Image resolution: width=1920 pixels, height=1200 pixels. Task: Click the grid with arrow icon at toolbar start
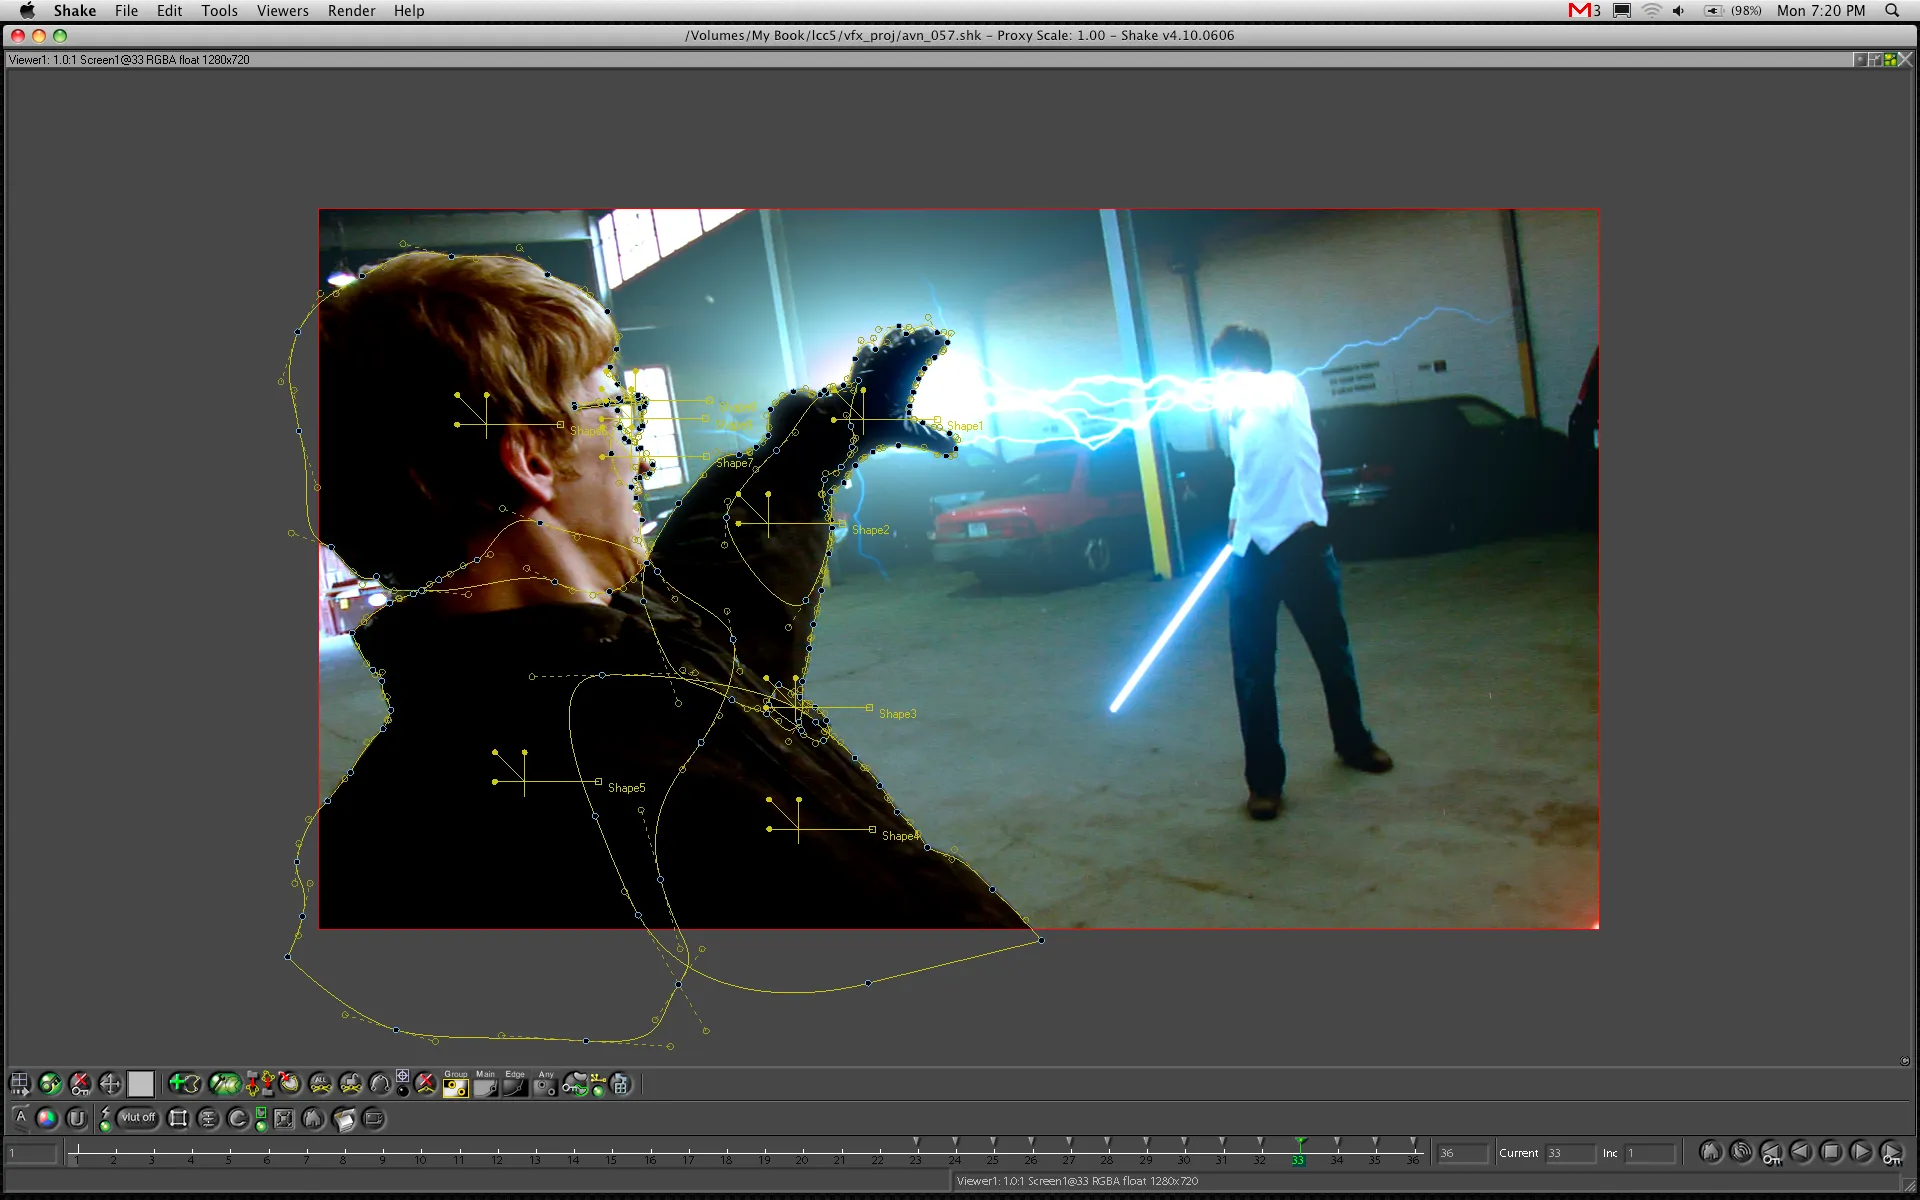coord(20,1084)
